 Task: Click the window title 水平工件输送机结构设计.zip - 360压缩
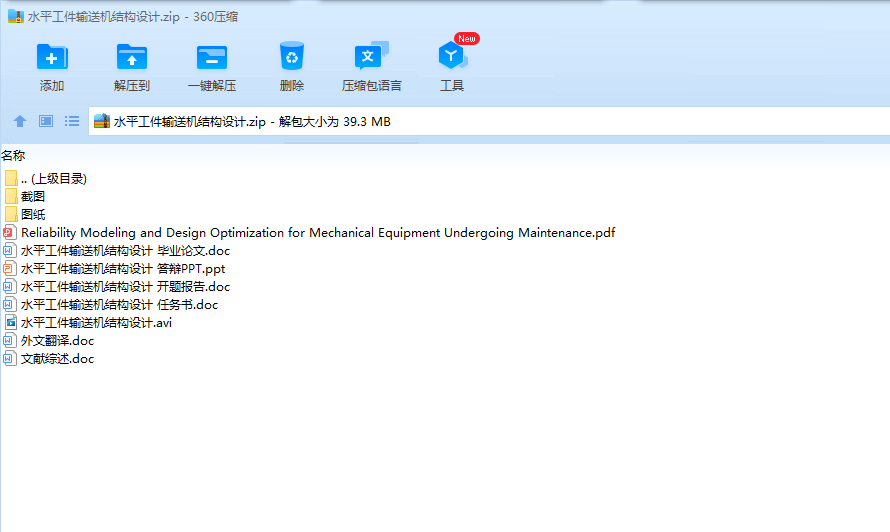pyautogui.click(x=133, y=16)
